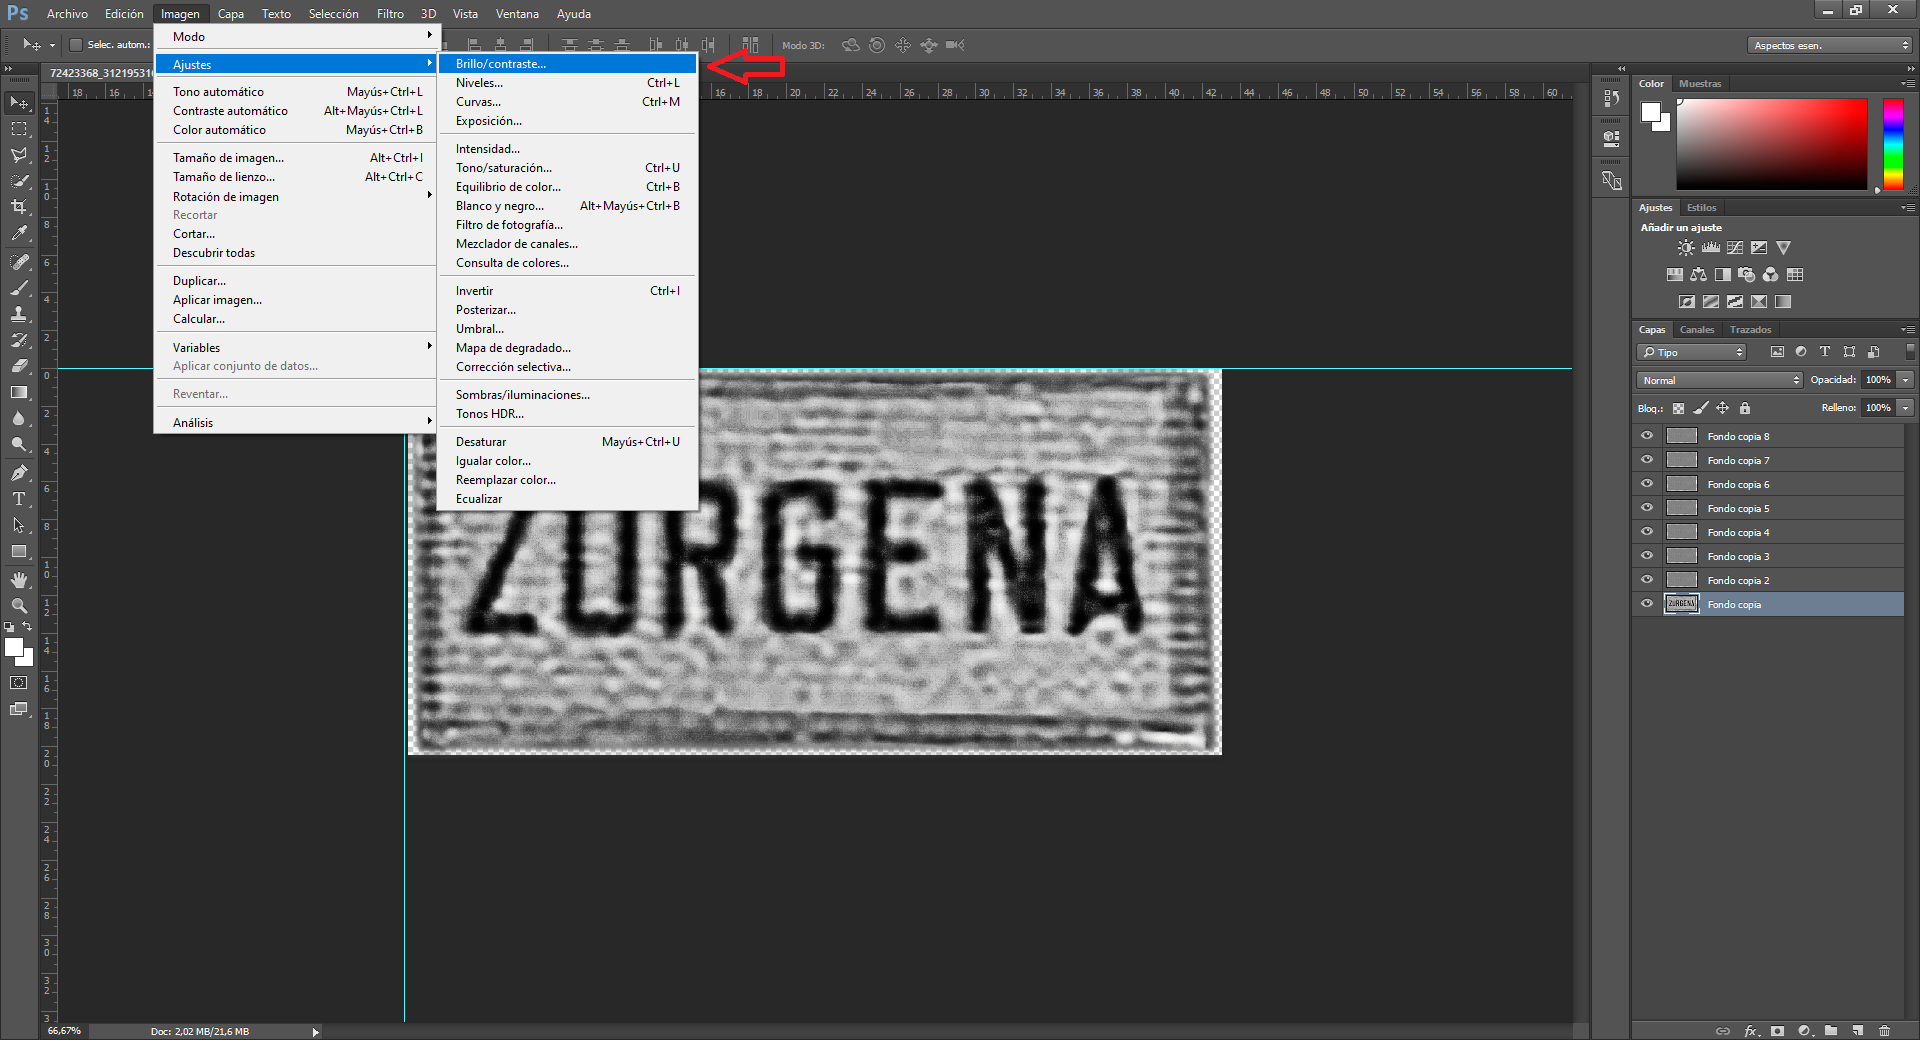The height and width of the screenshot is (1040, 1922).
Task: Select the Hand tool
Action: pyautogui.click(x=19, y=580)
